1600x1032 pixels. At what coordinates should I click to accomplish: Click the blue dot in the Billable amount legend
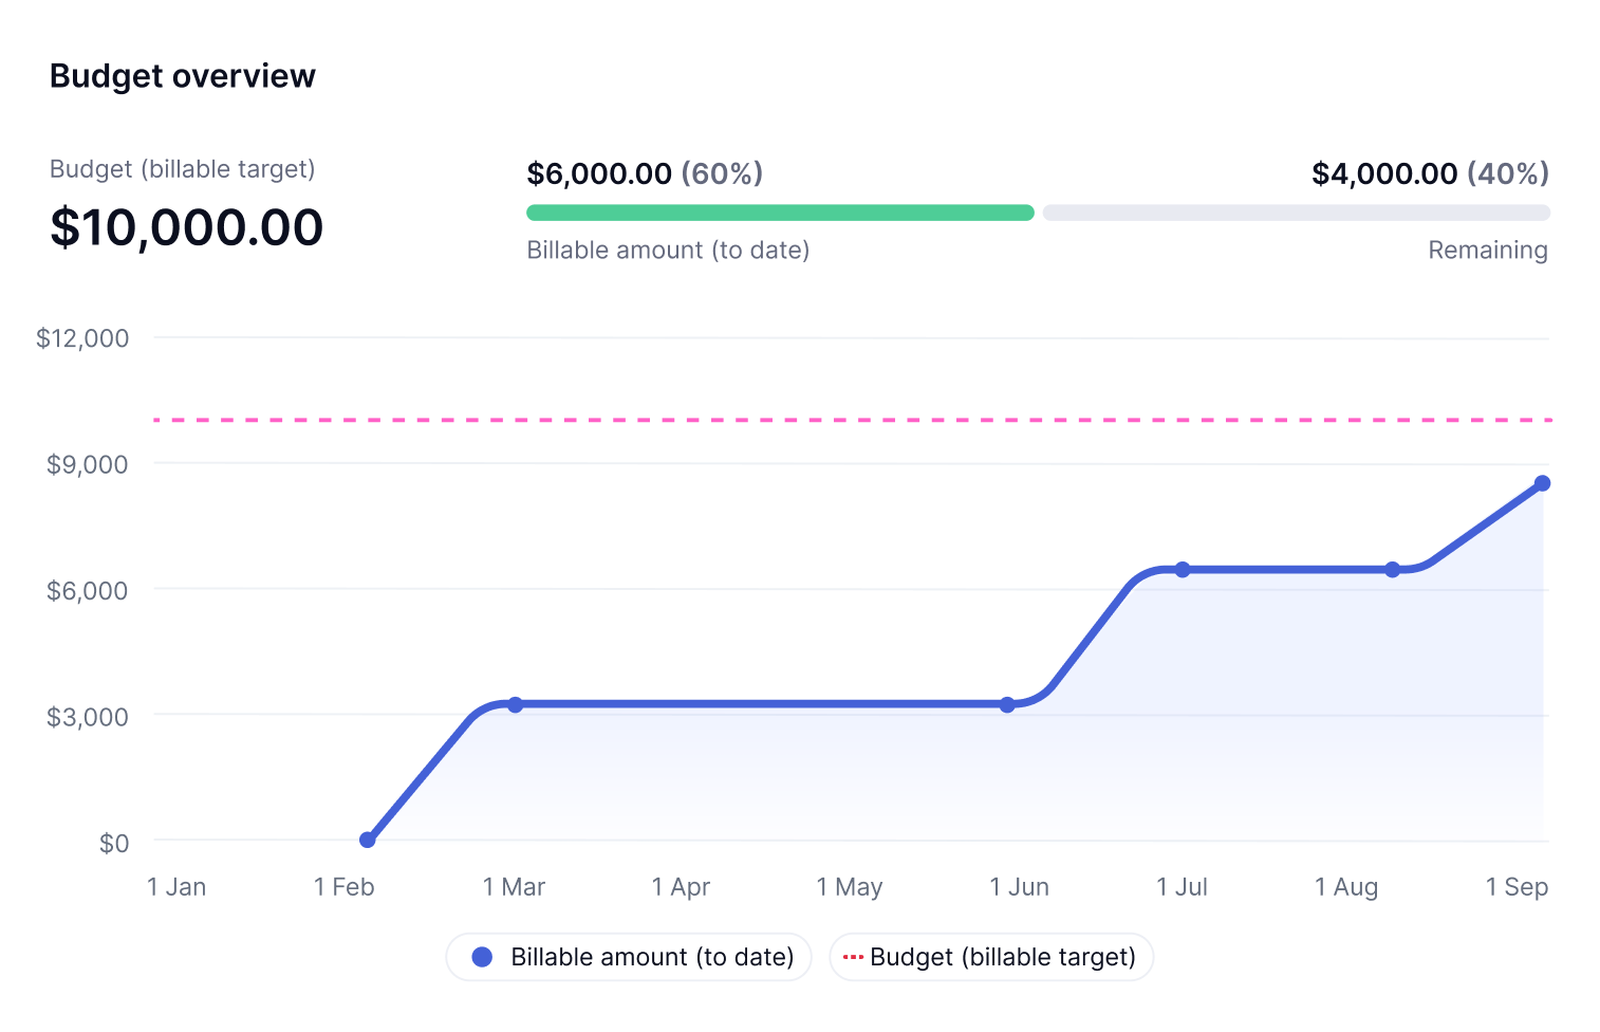tap(482, 957)
